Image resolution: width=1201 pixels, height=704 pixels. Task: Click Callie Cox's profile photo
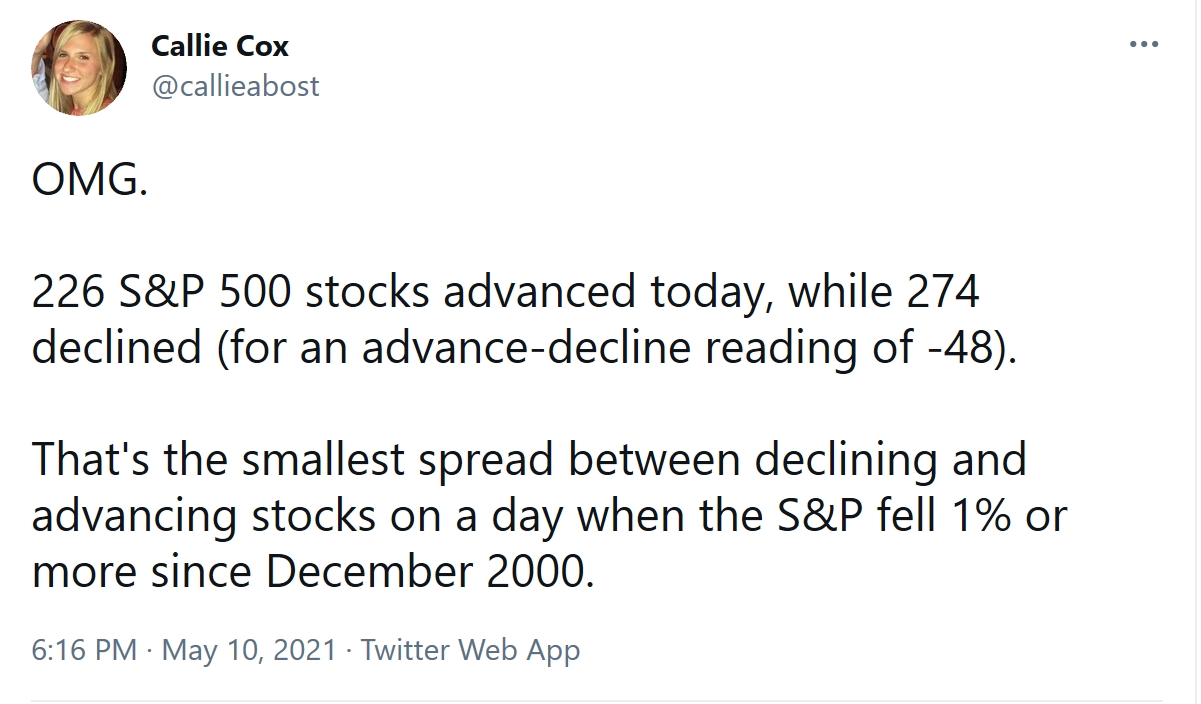click(x=79, y=67)
